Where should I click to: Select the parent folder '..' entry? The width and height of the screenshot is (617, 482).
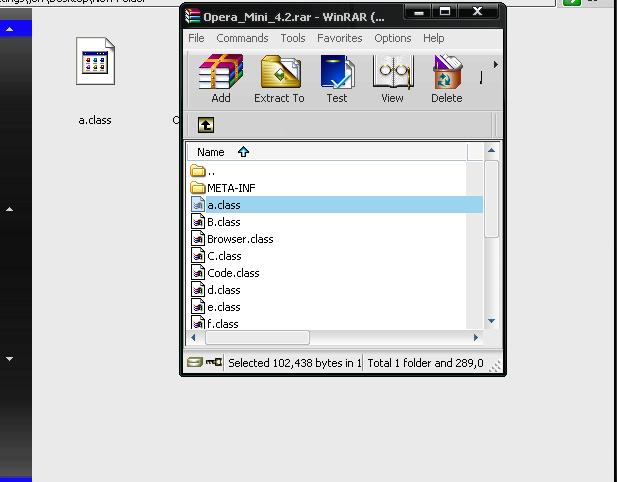pos(334,171)
